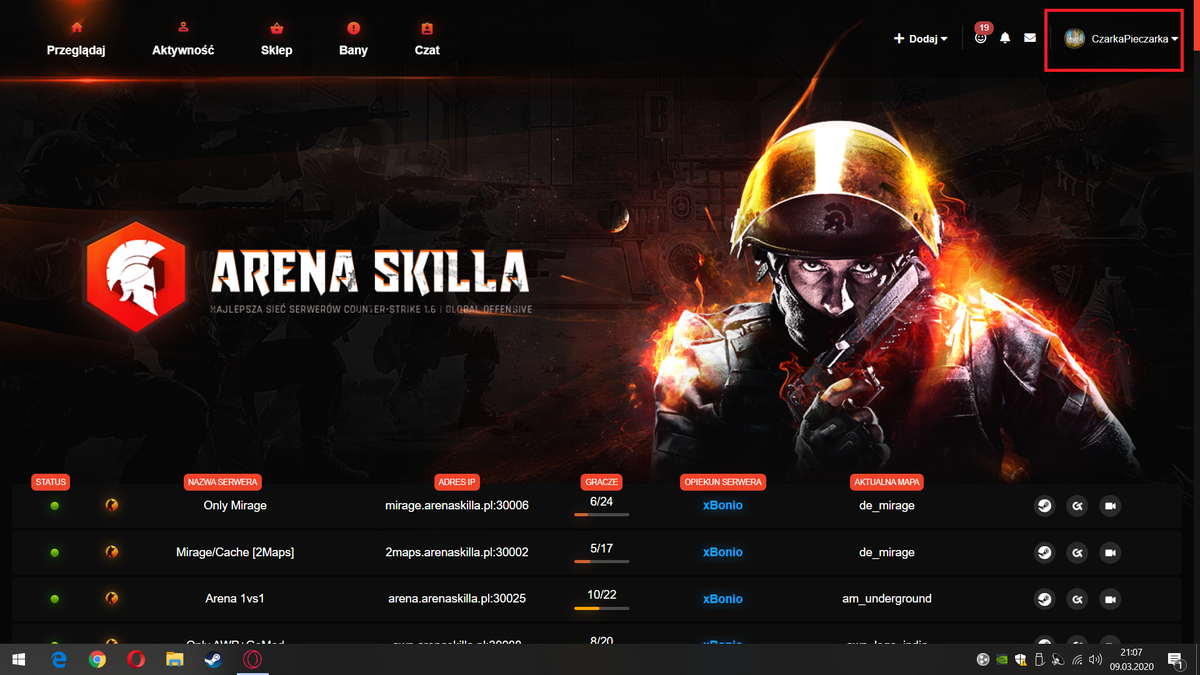Click the 5/17 players progress bar
Screen dimensions: 1200x675
click(601, 562)
